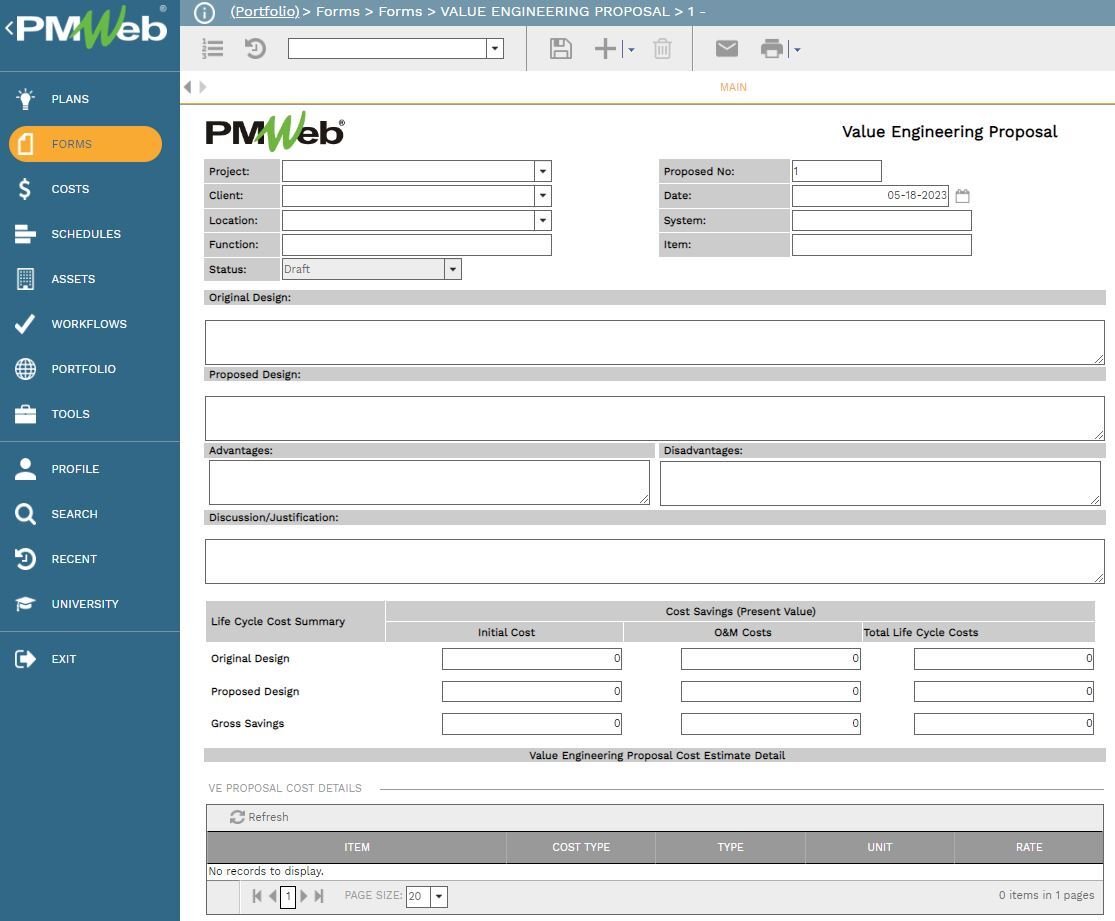Image resolution: width=1115 pixels, height=921 pixels.
Task: Click the Function text input field
Action: (415, 244)
